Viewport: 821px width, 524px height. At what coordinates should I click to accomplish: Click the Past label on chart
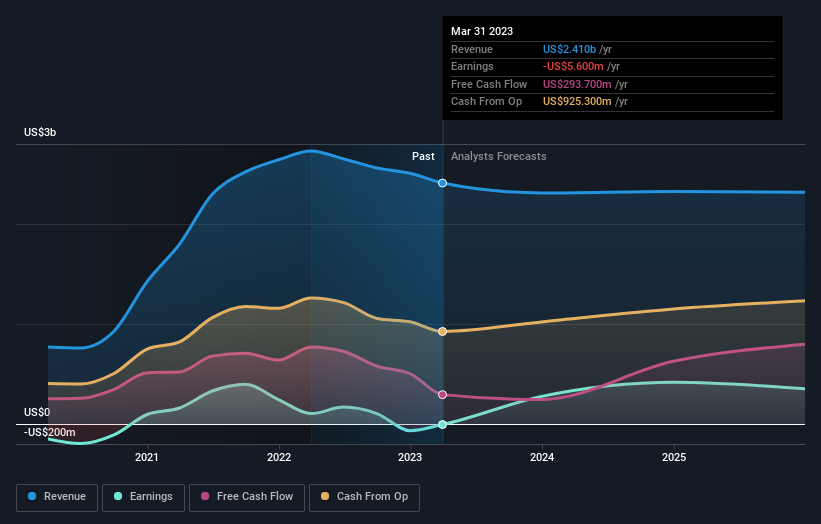[x=423, y=157]
